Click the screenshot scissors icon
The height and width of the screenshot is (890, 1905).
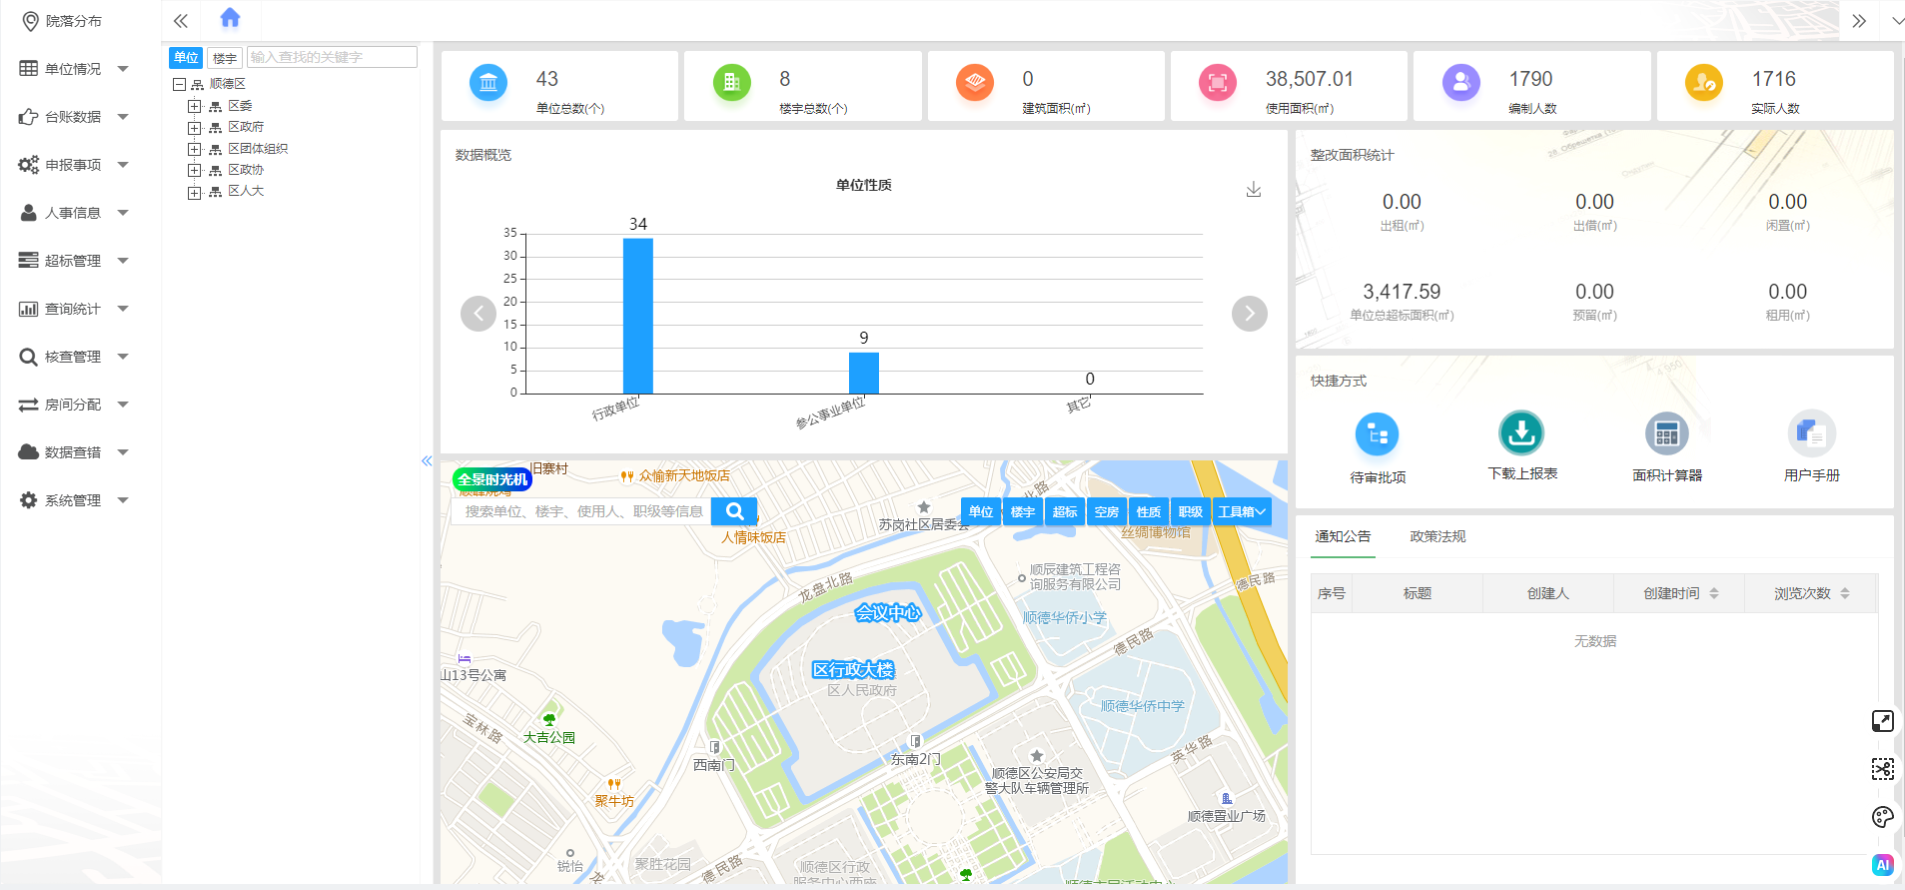pos(1882,769)
